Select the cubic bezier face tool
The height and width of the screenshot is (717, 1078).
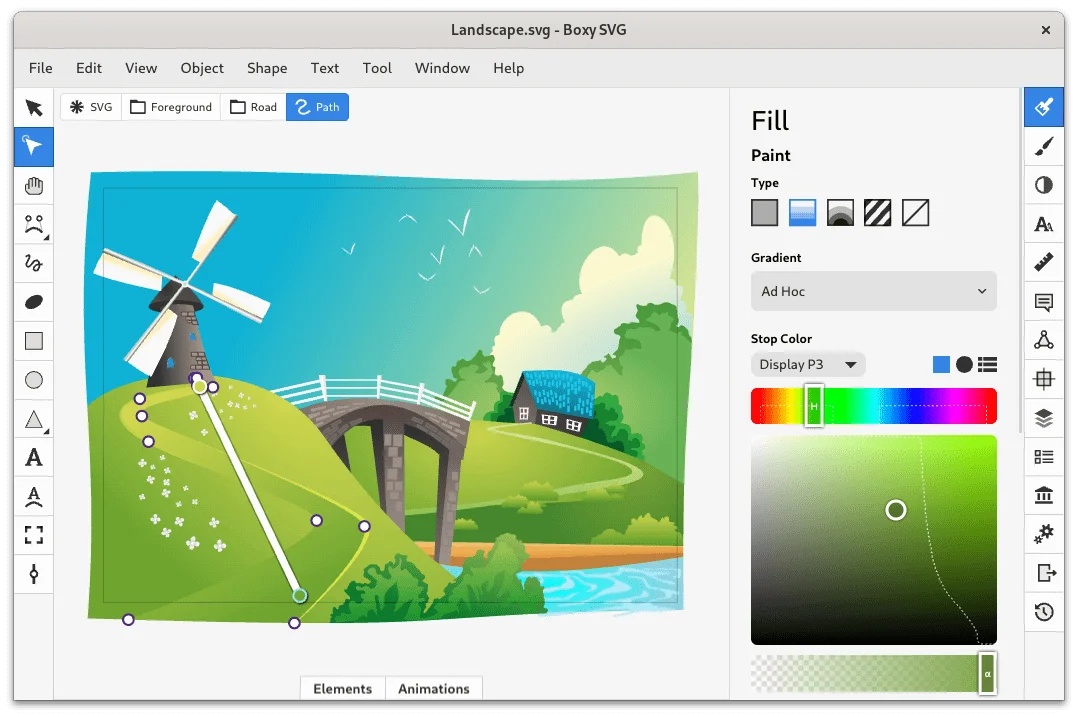pyautogui.click(x=34, y=224)
